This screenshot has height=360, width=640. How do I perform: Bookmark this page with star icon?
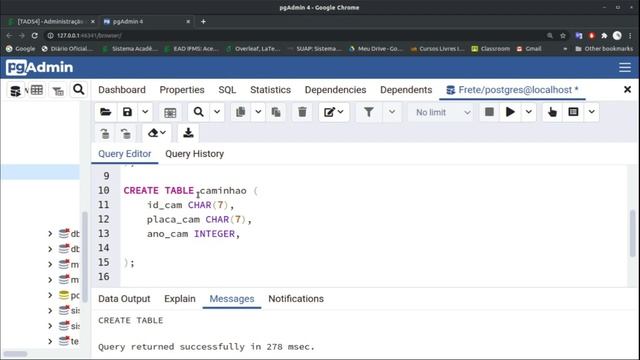tap(563, 36)
